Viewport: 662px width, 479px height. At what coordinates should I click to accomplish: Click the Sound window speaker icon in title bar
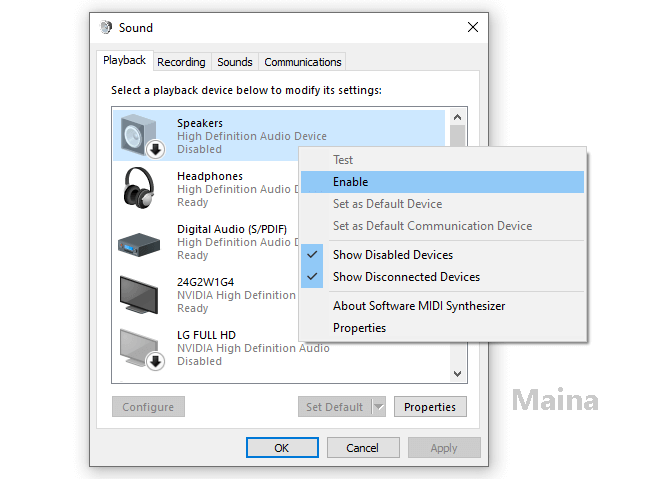(x=106, y=27)
